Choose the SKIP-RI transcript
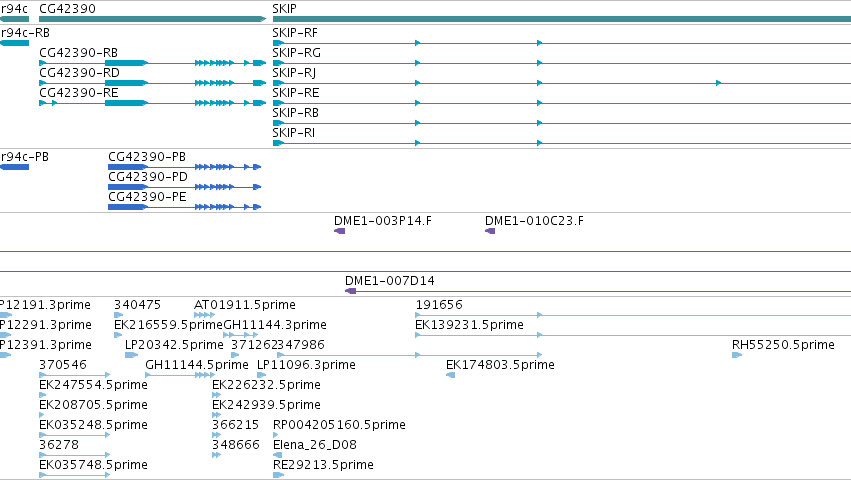Image resolution: width=851 pixels, height=480 pixels. pos(294,133)
